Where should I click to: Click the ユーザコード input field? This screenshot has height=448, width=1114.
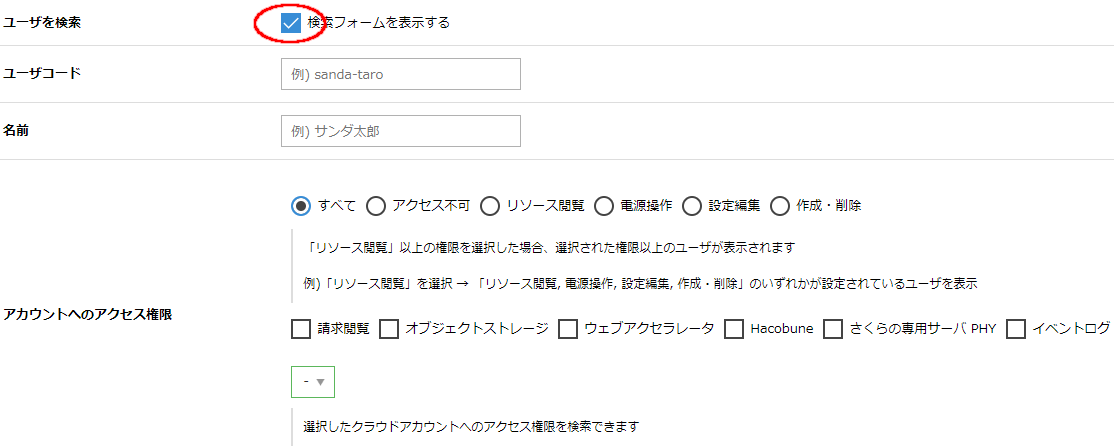tap(401, 74)
